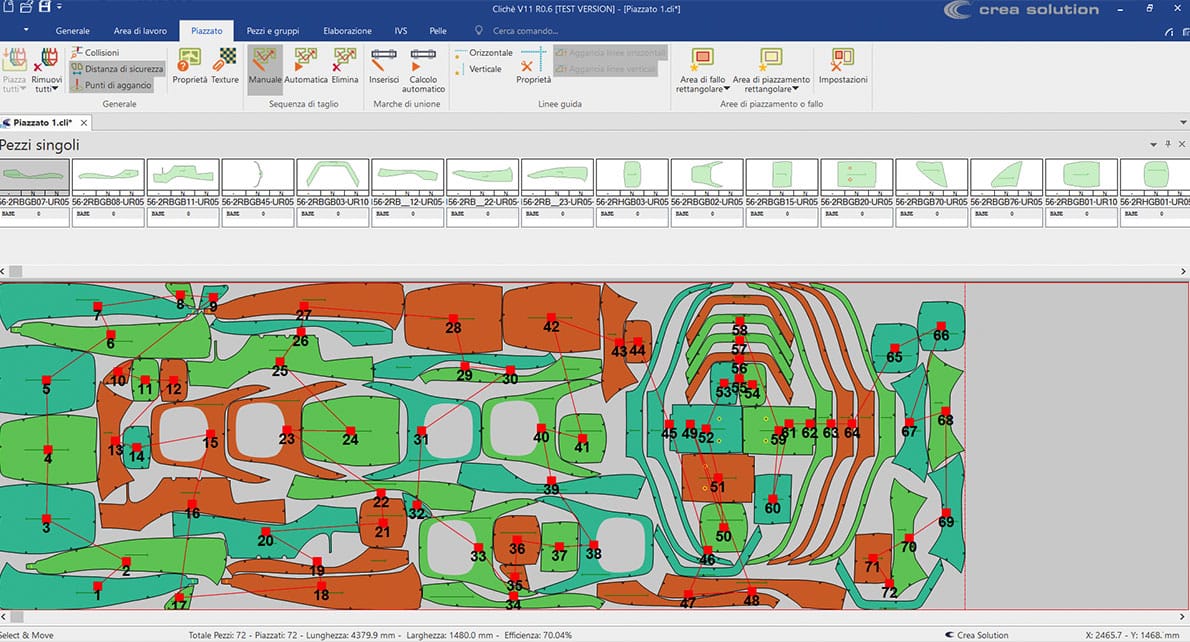The image size is (1190, 642).
Task: Open the Pezzi e gruppi tab
Action: (x=271, y=31)
